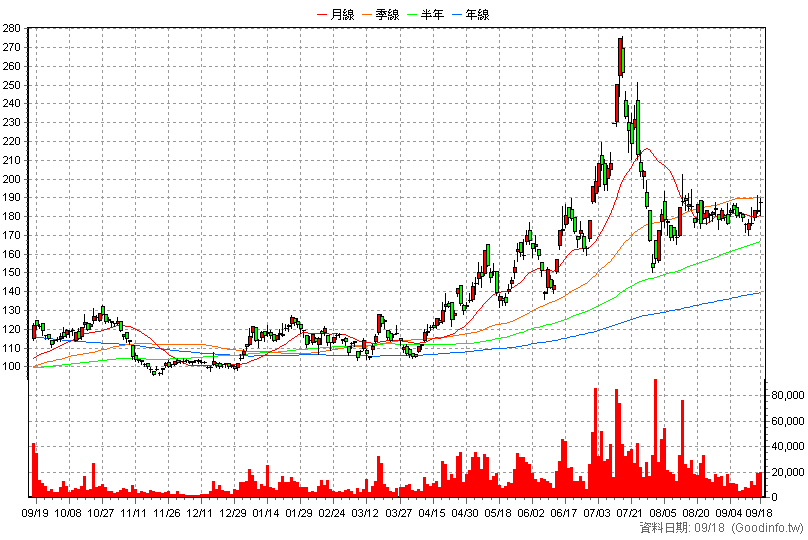Screen dimensions: 808x540
Task: Click the tallest green candlestick near 270
Action: (623, 59)
